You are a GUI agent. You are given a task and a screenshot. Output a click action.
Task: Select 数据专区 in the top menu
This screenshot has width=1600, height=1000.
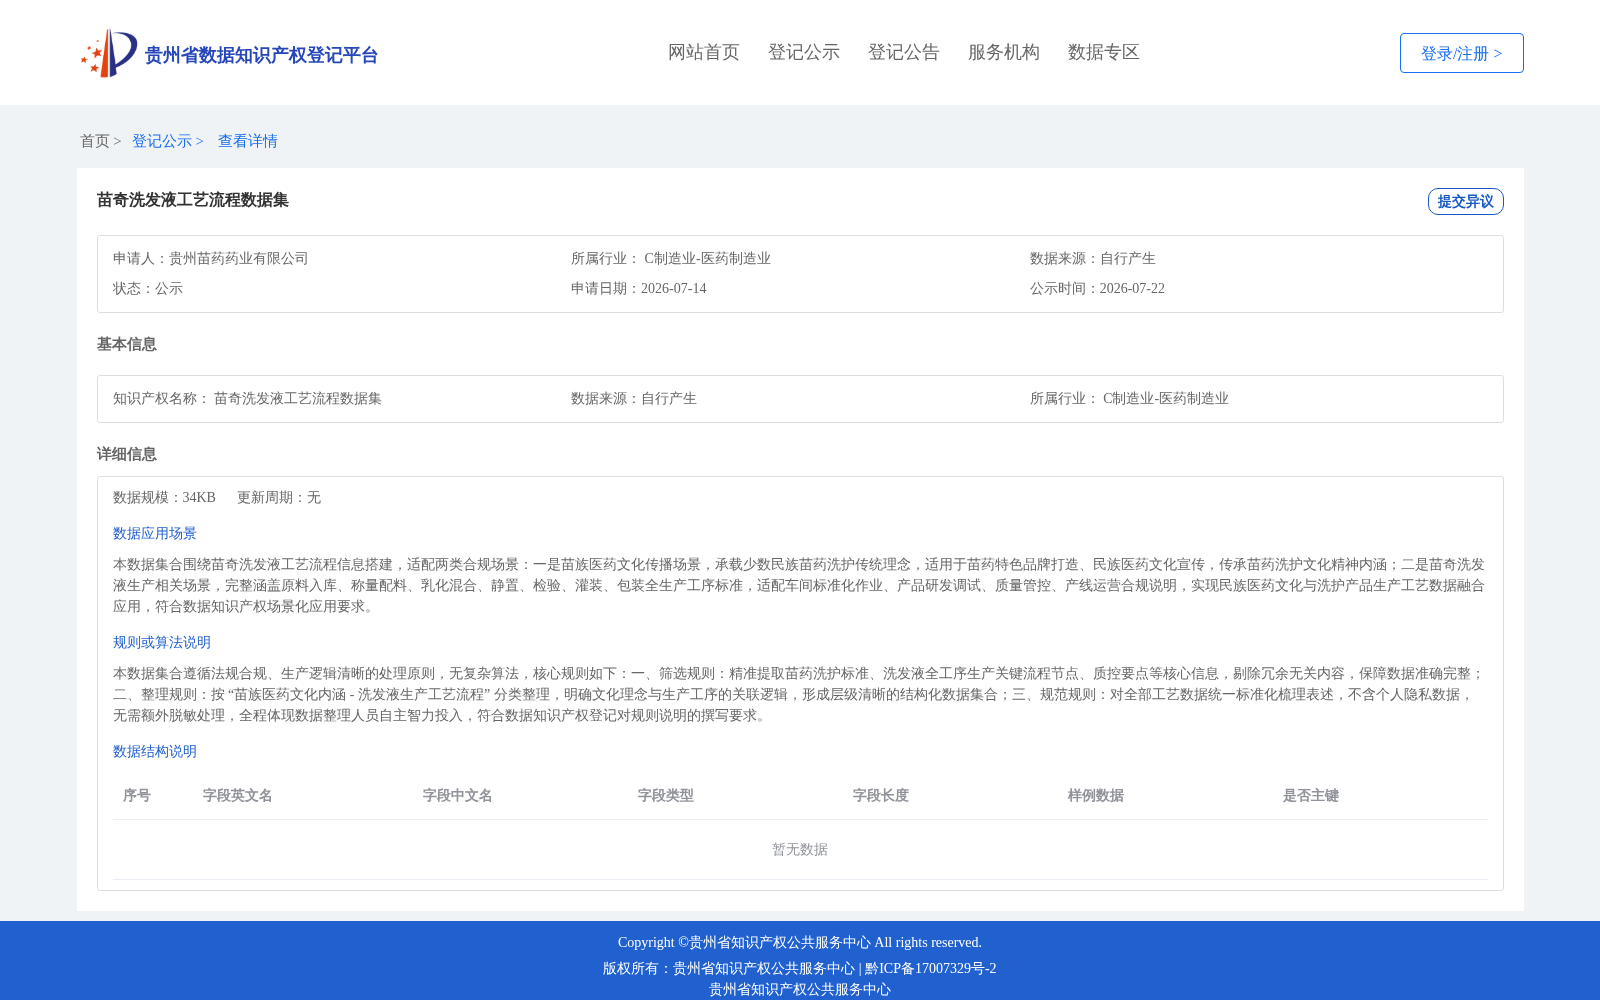[x=1104, y=52]
